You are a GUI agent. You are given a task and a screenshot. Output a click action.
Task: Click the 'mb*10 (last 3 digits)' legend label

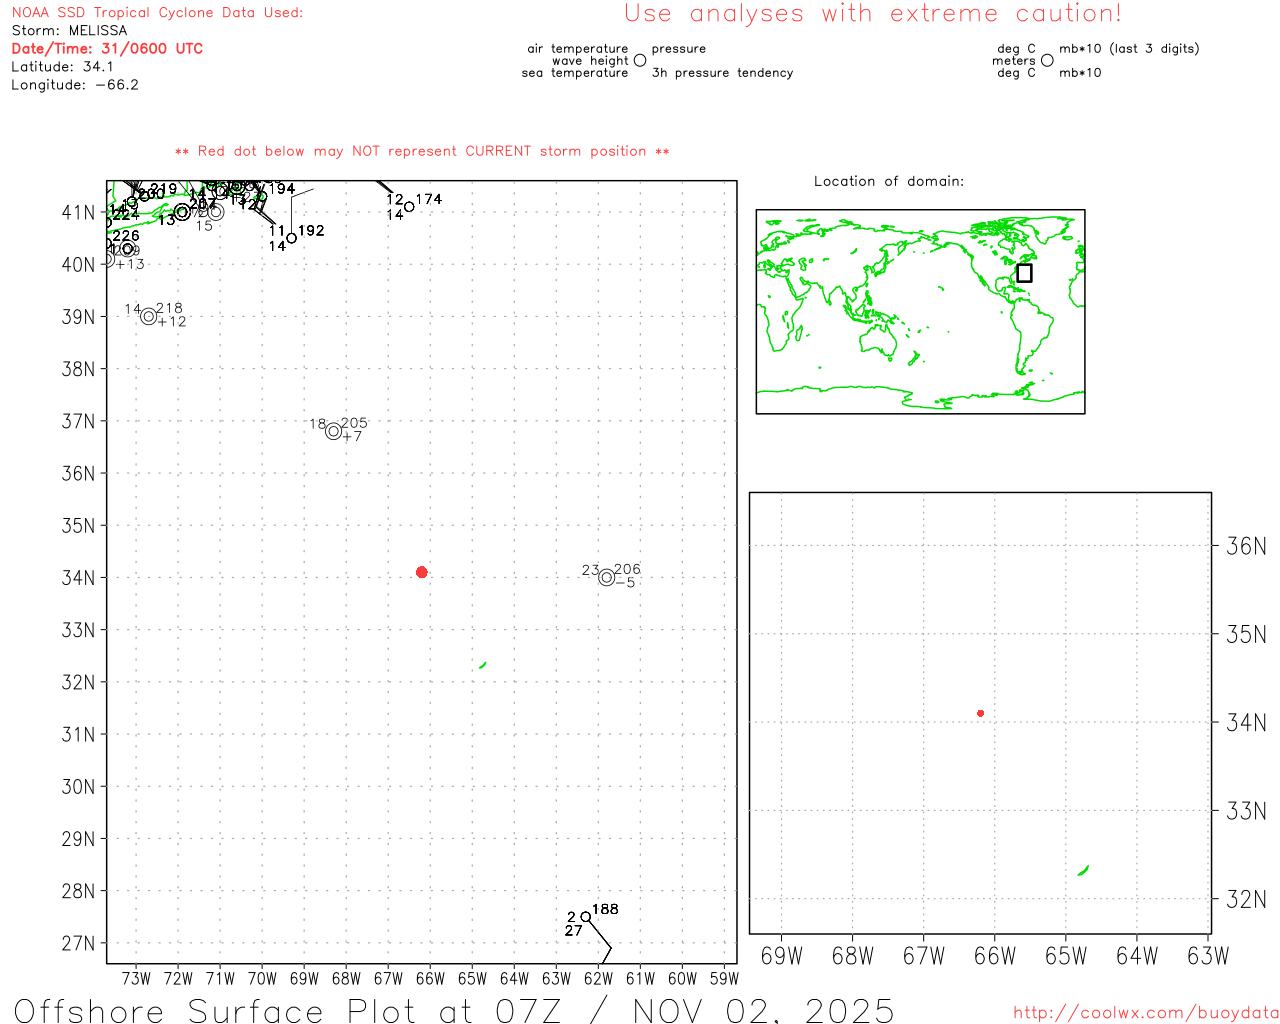point(1129,48)
